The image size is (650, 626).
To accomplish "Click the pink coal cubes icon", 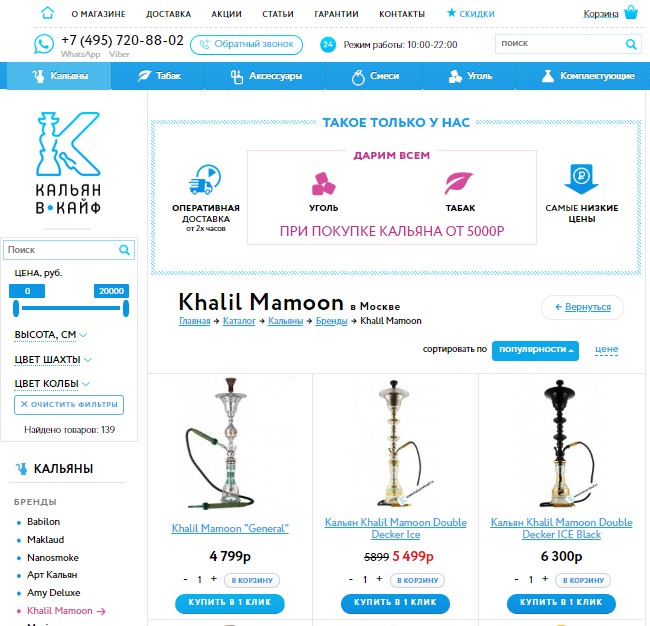I will click(x=323, y=184).
